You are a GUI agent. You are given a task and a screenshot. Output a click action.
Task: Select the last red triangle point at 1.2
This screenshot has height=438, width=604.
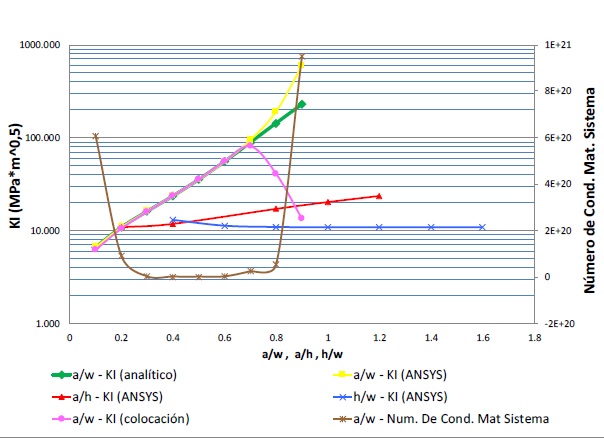379,196
